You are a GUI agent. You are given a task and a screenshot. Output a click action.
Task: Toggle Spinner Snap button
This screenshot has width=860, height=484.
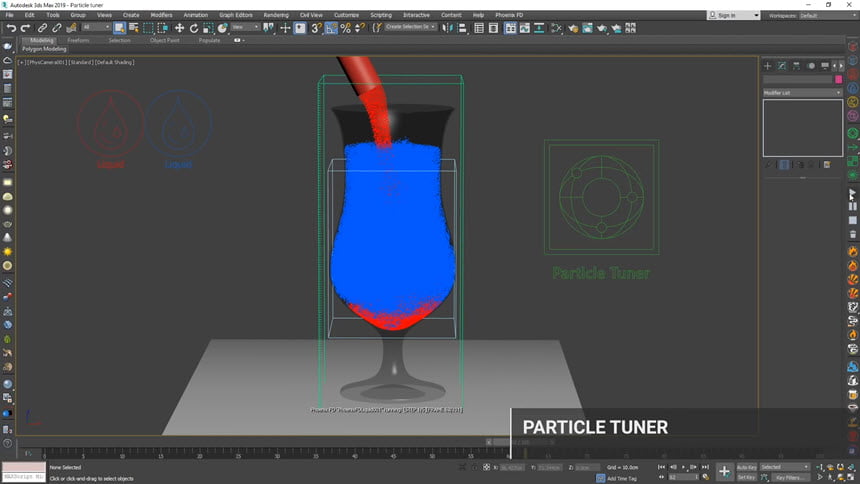[360, 28]
